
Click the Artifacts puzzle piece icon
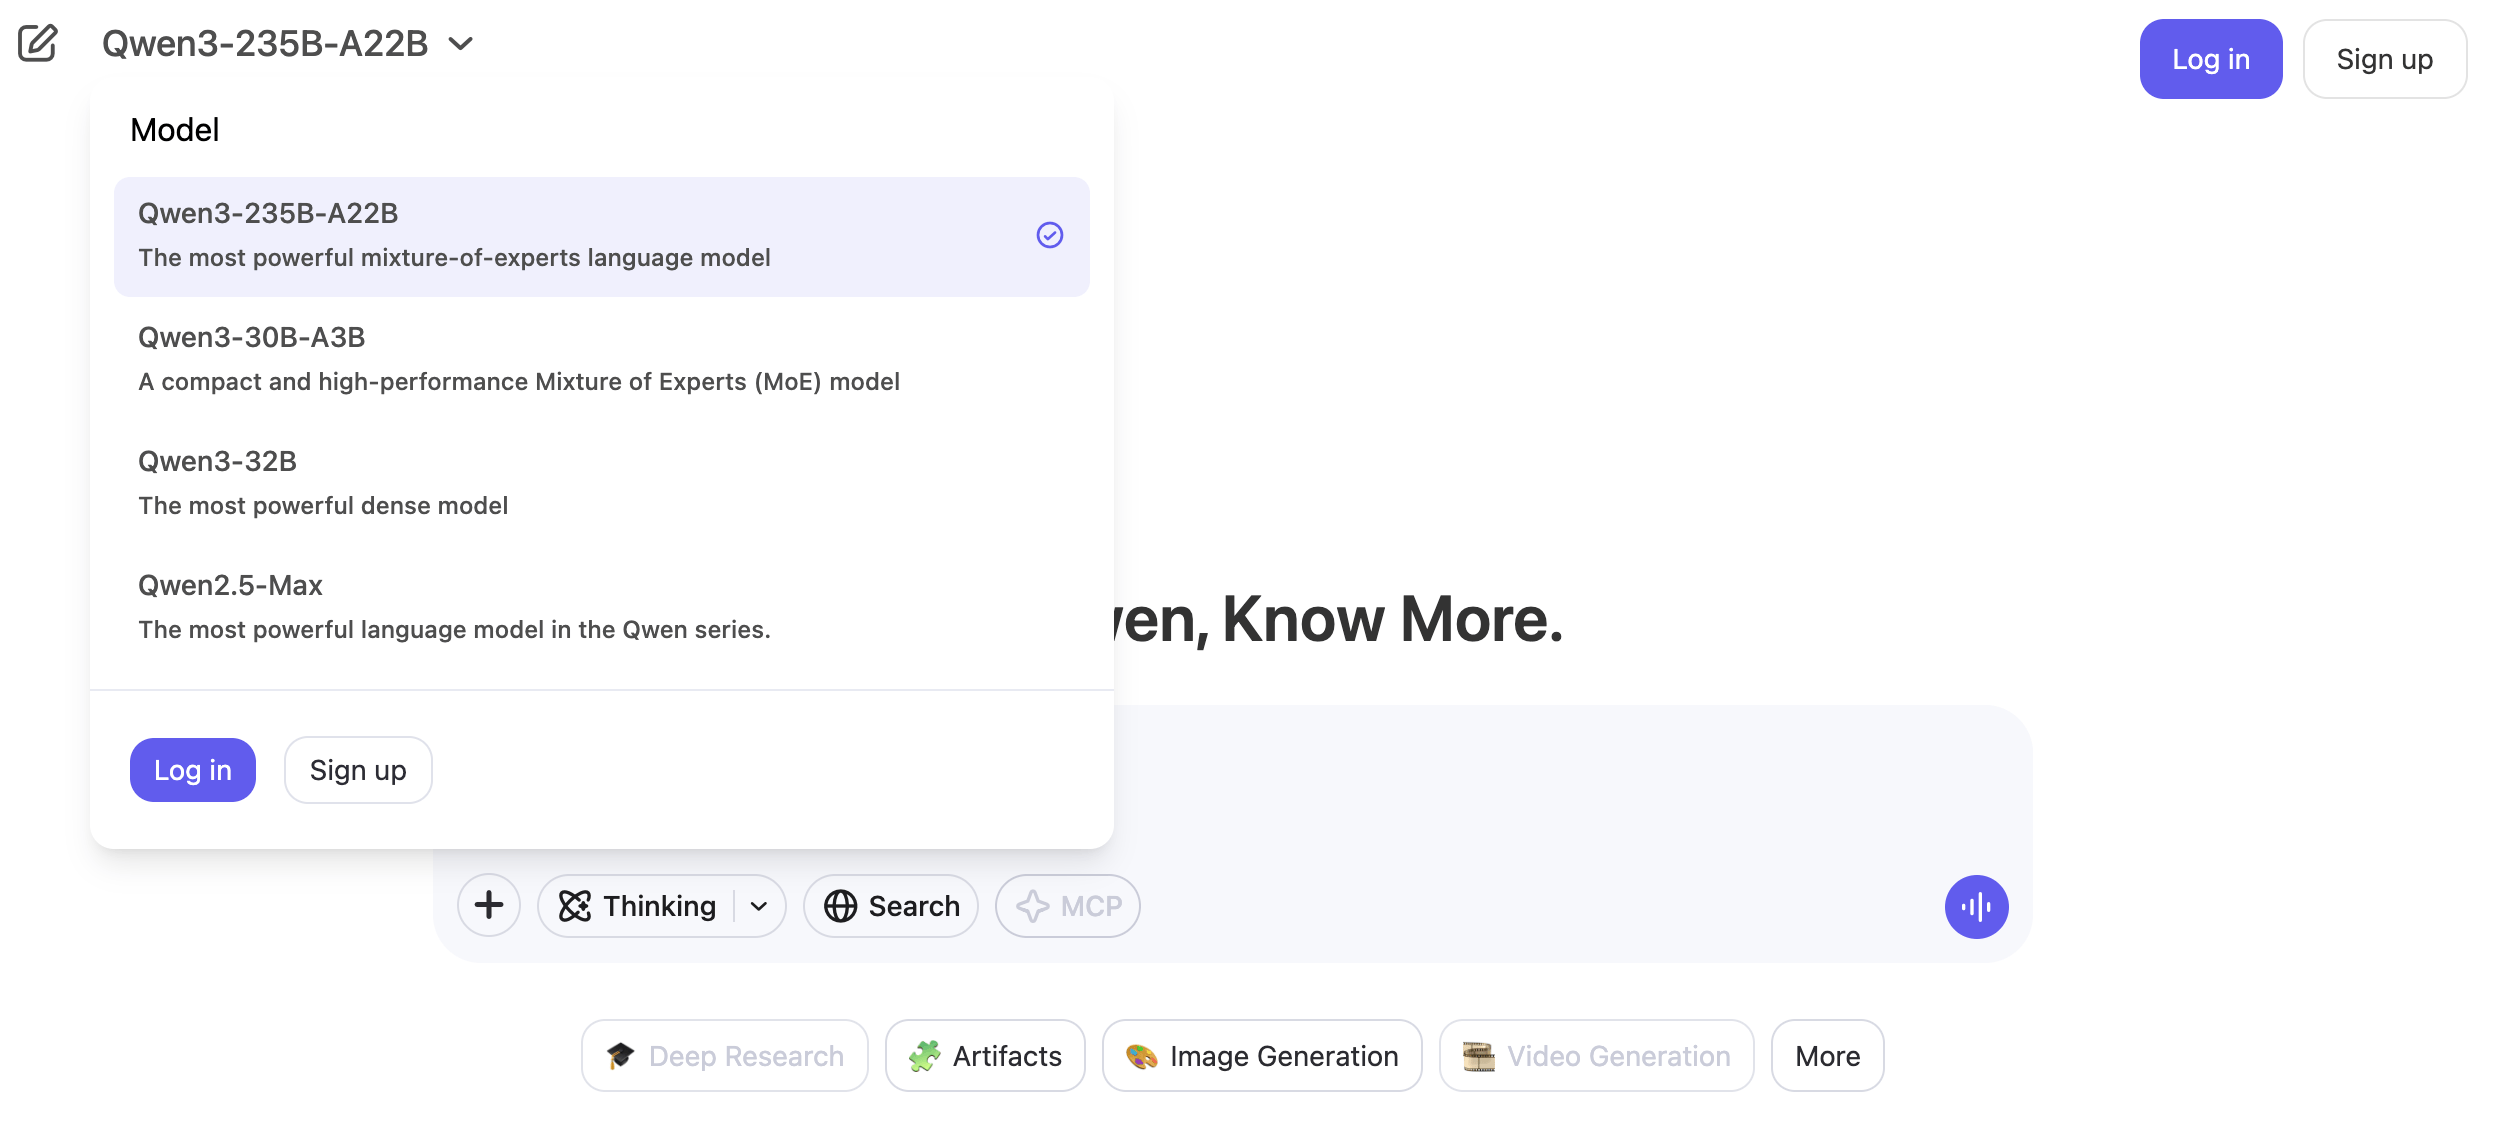(924, 1056)
